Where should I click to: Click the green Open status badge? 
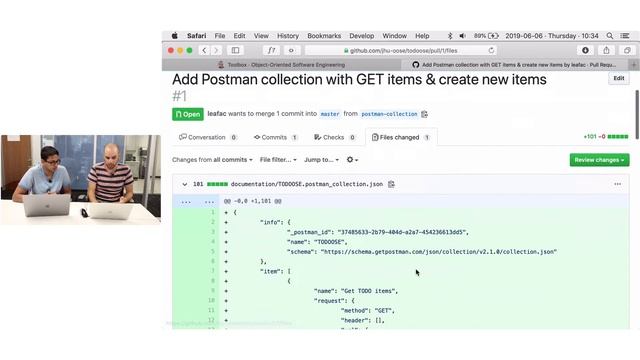pos(188,114)
